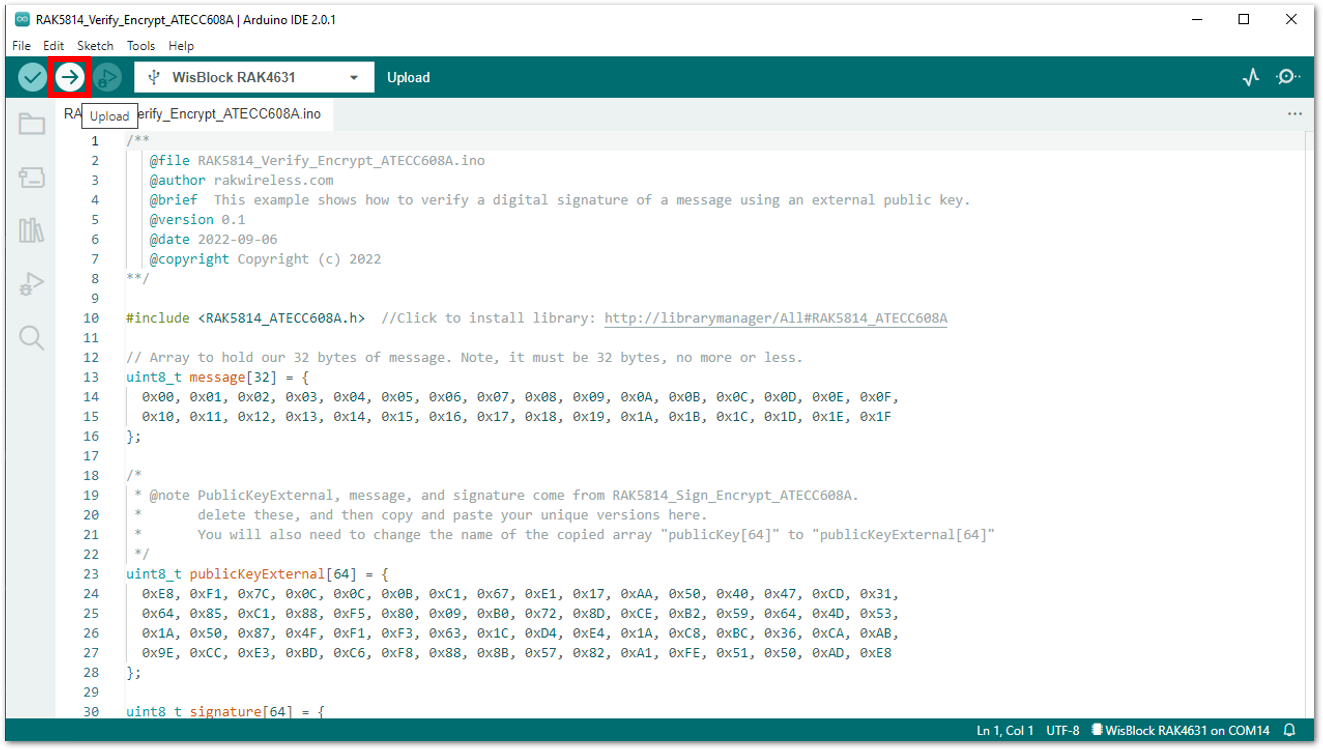Click the publicKeyExternal[64] declaration
This screenshot has height=750, width=1323.
[x=257, y=574]
